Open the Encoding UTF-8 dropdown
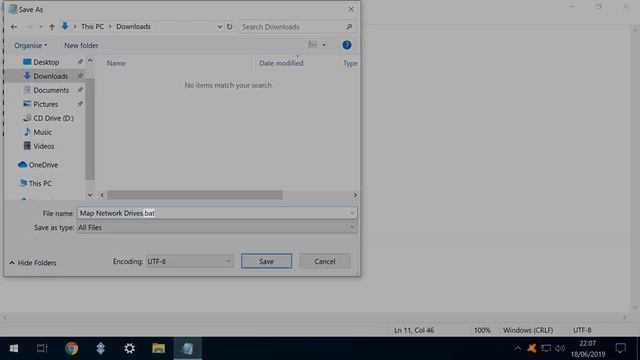Screen dimensions: 640x360 (189, 261)
